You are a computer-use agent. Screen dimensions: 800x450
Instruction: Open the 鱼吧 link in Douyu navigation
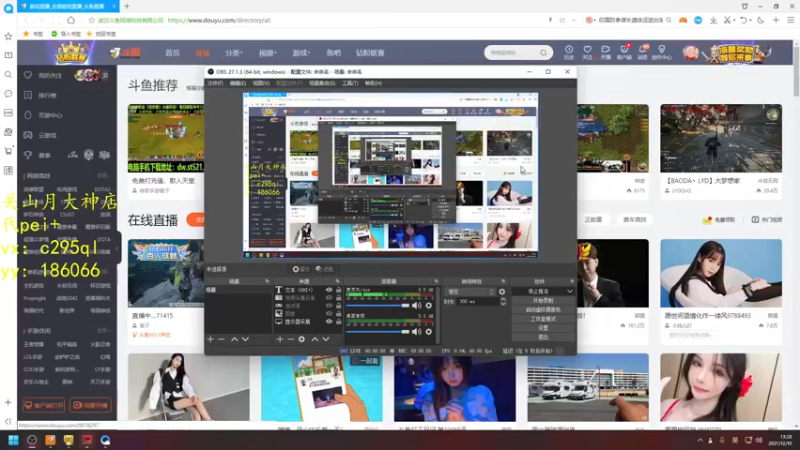pos(334,53)
